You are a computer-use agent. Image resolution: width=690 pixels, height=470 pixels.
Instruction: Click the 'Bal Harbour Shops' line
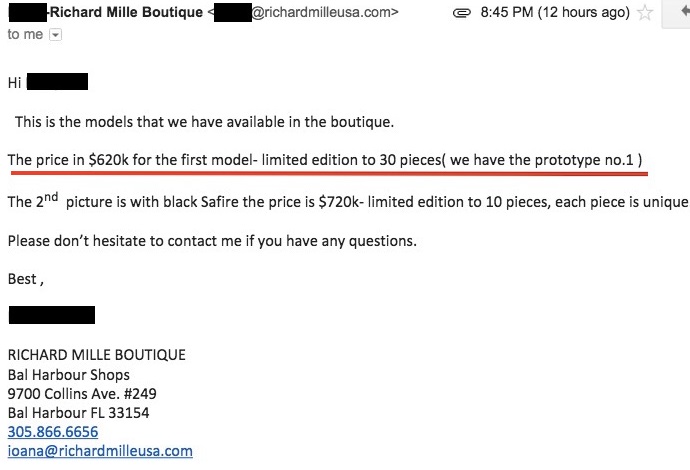coord(69,375)
